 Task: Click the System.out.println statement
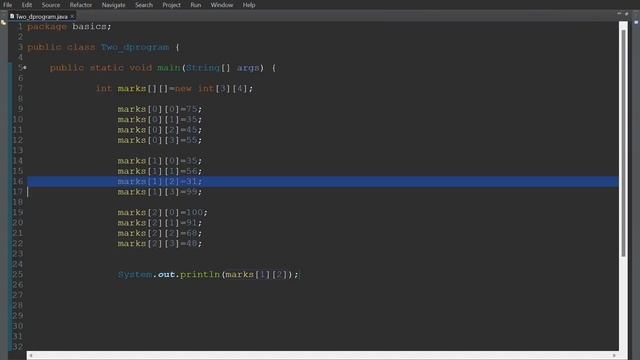pyautogui.click(x=208, y=275)
